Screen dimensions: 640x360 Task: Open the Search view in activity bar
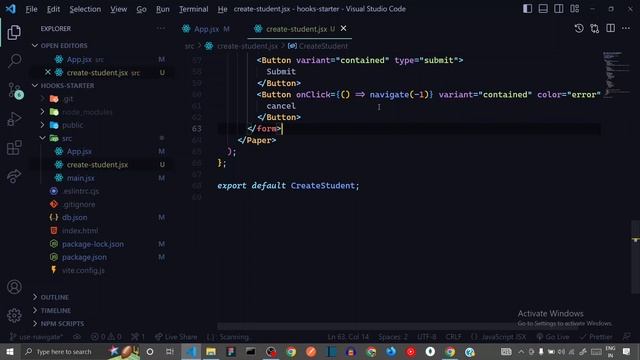coord(14,61)
